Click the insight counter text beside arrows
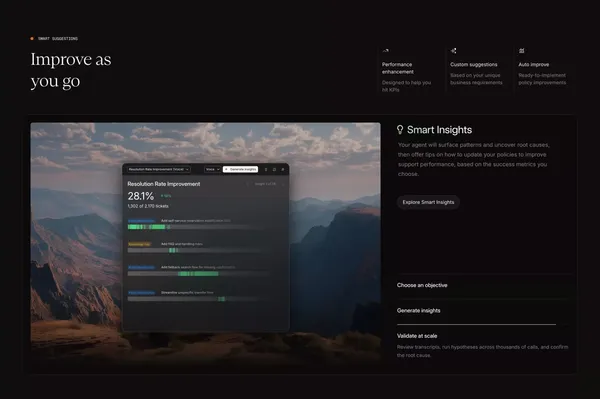The image size is (600, 399). coord(265,184)
